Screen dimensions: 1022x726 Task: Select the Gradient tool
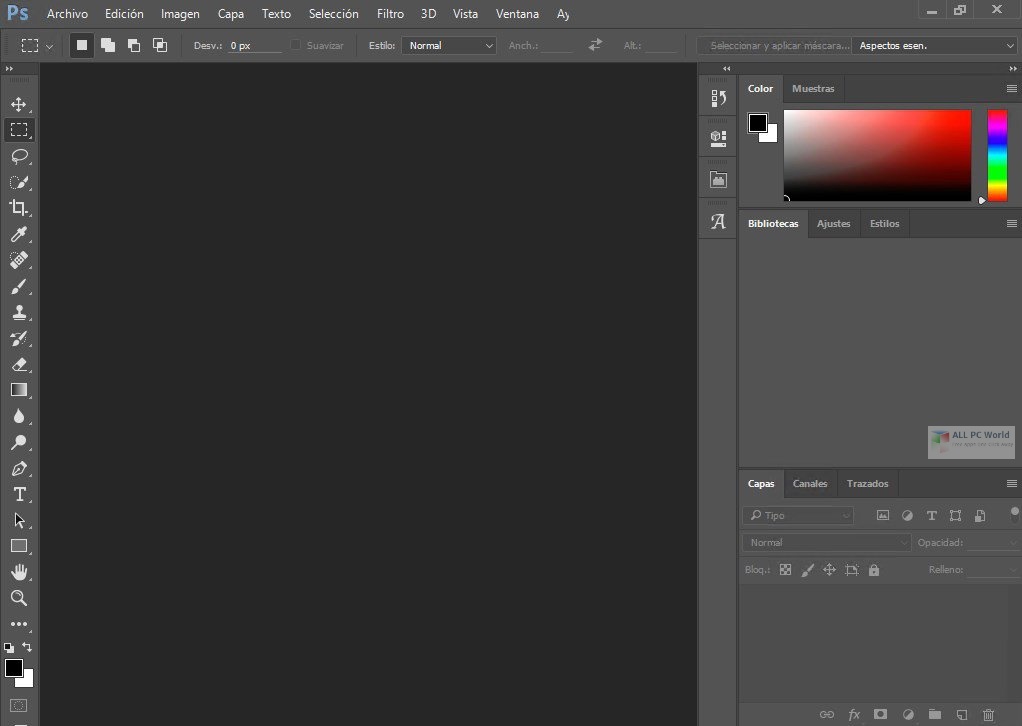coord(19,390)
